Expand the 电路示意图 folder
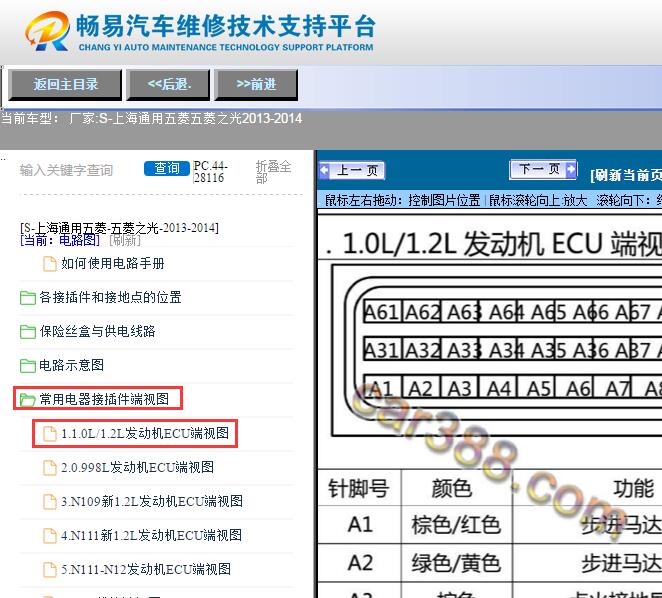The image size is (662, 598). coord(71,365)
